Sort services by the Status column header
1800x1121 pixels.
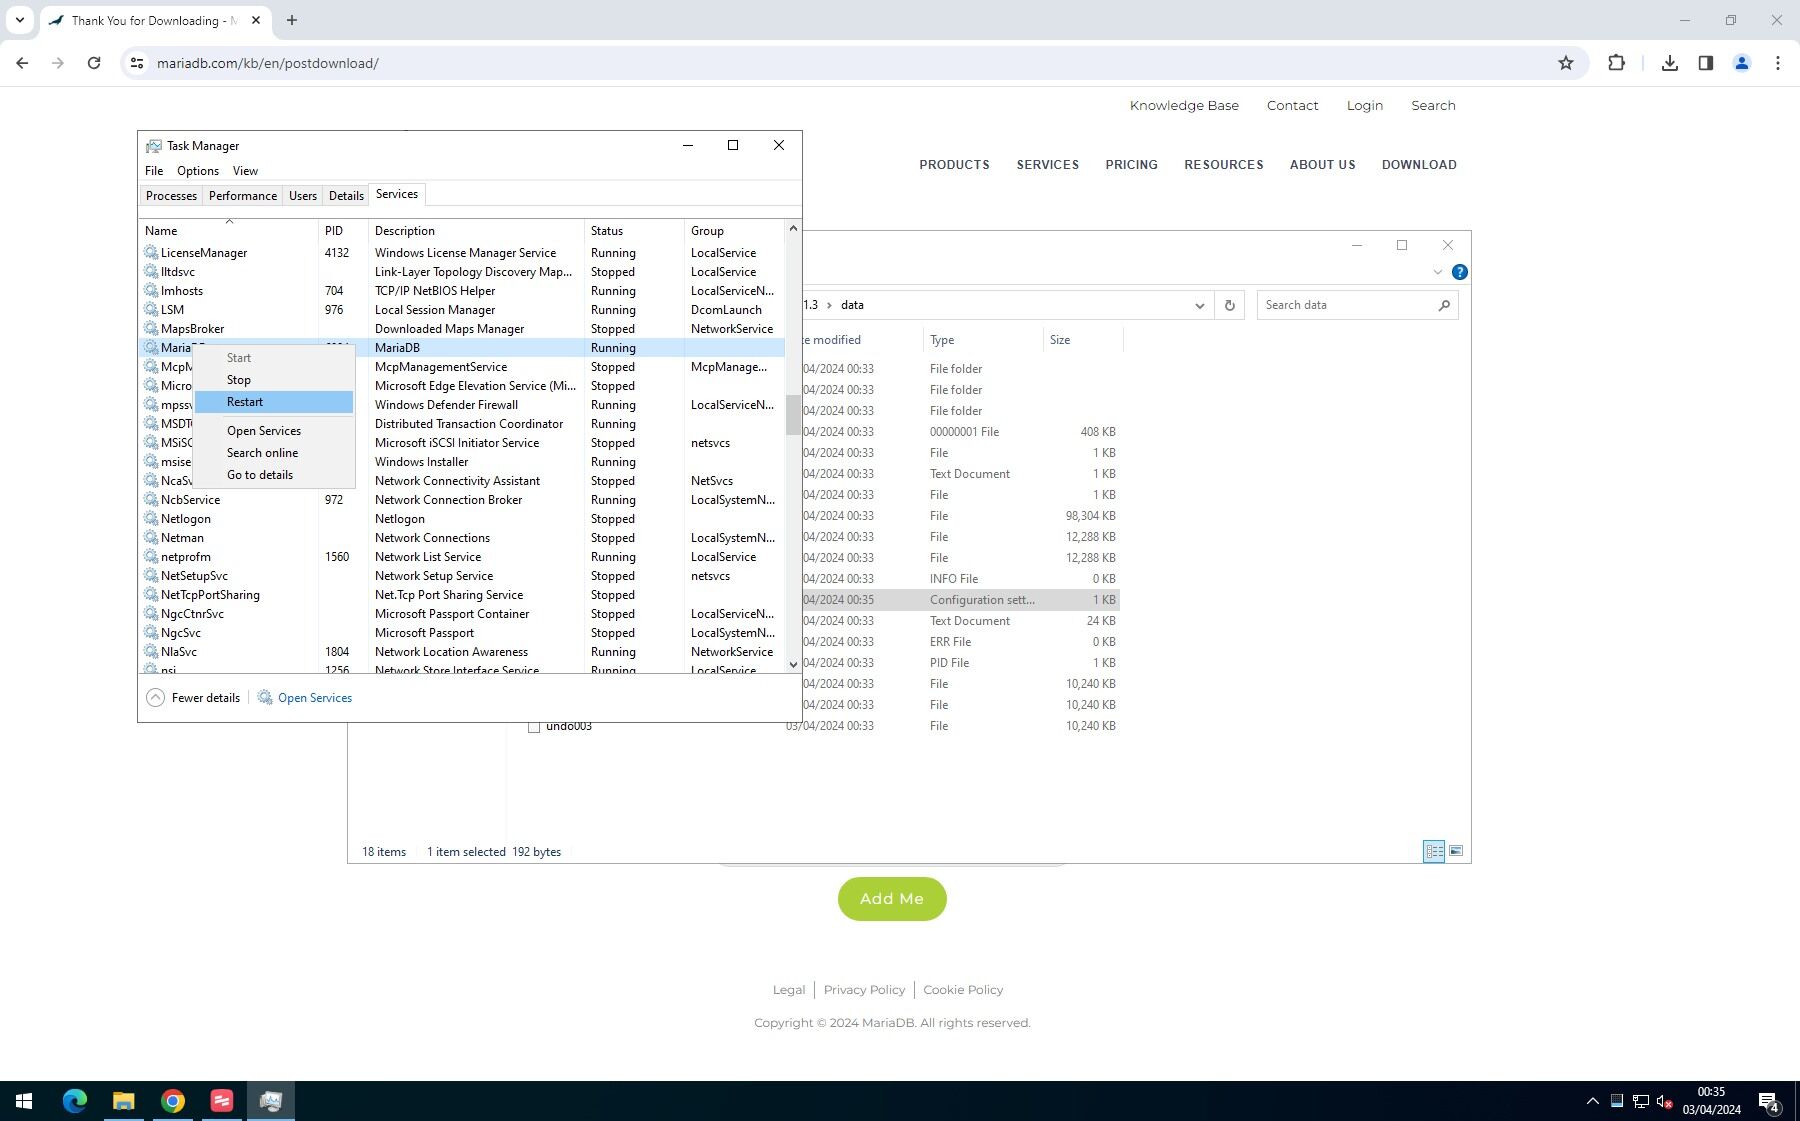[634, 231]
